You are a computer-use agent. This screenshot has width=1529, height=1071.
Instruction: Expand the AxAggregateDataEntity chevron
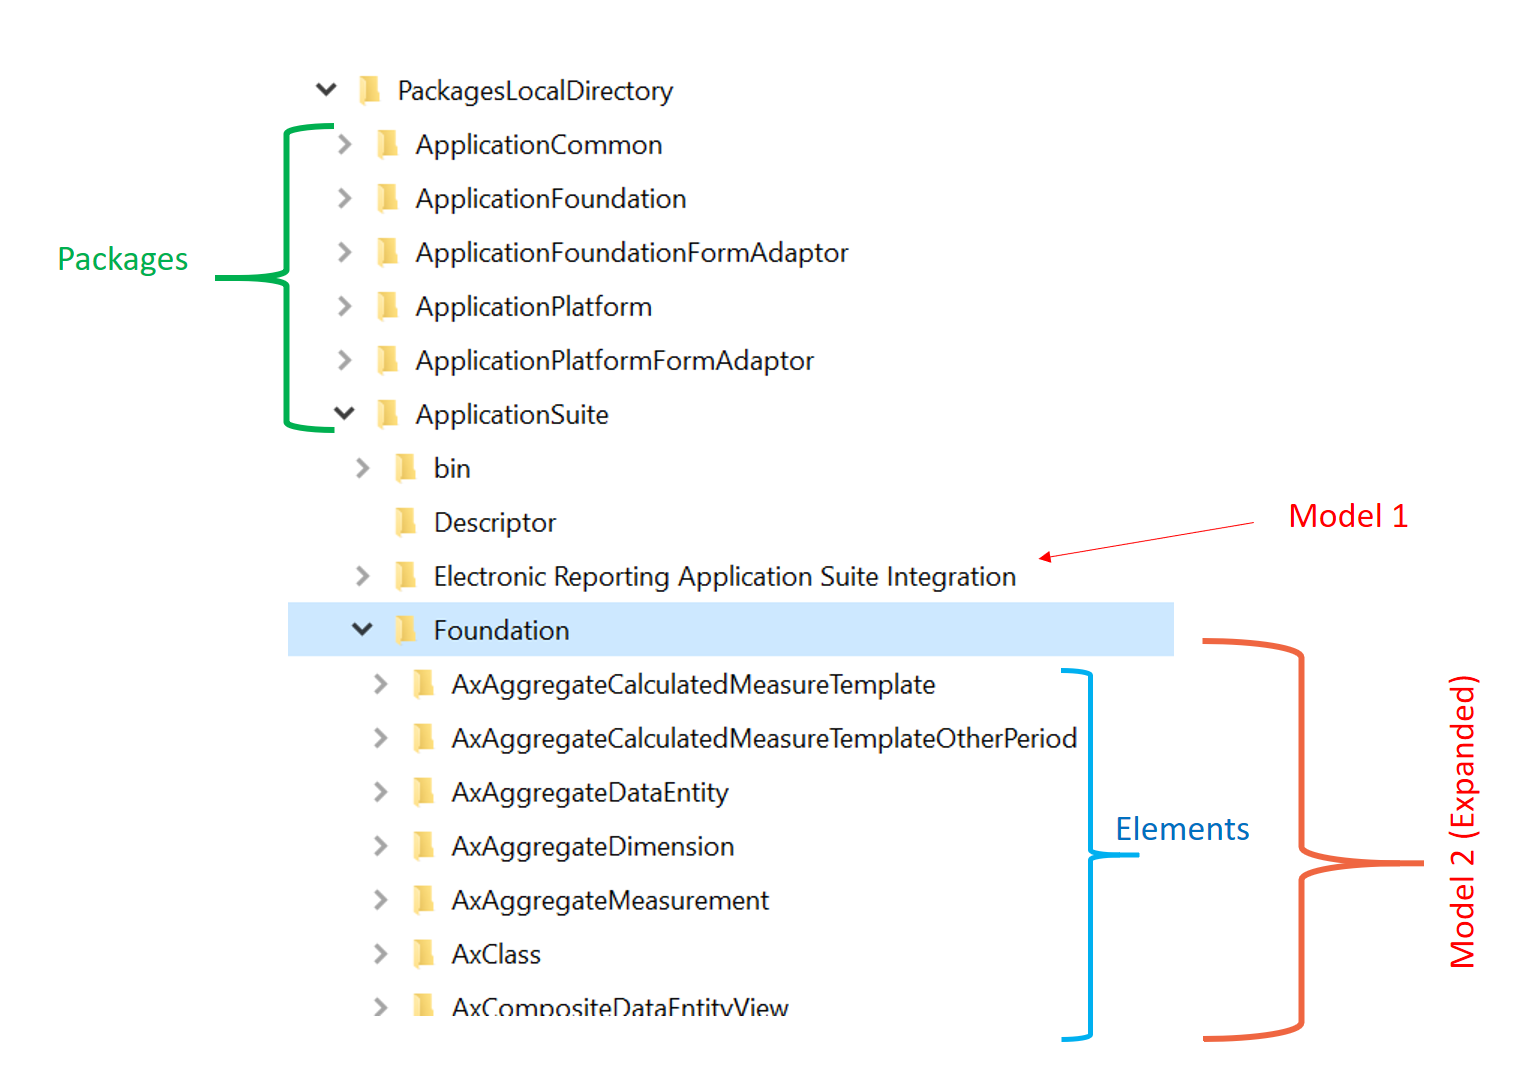tap(381, 792)
